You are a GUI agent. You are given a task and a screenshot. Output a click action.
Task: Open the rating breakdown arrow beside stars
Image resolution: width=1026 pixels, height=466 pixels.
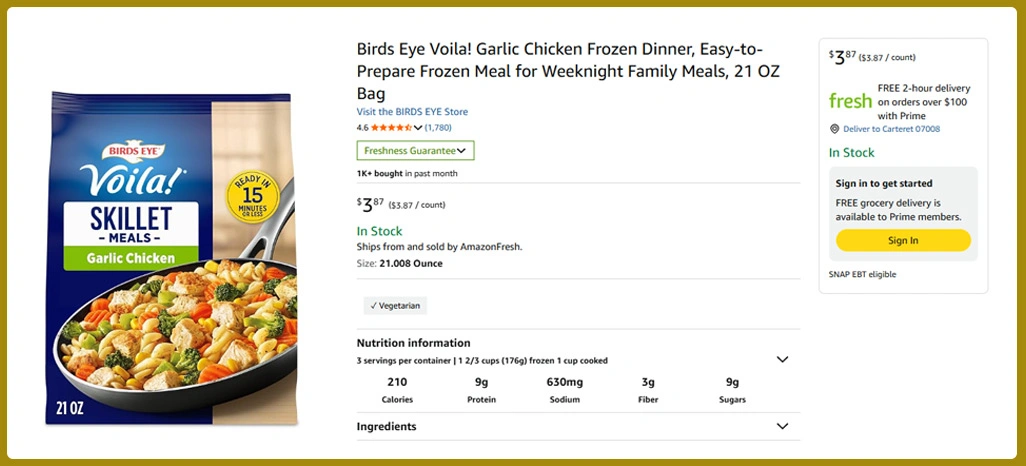[x=418, y=128]
